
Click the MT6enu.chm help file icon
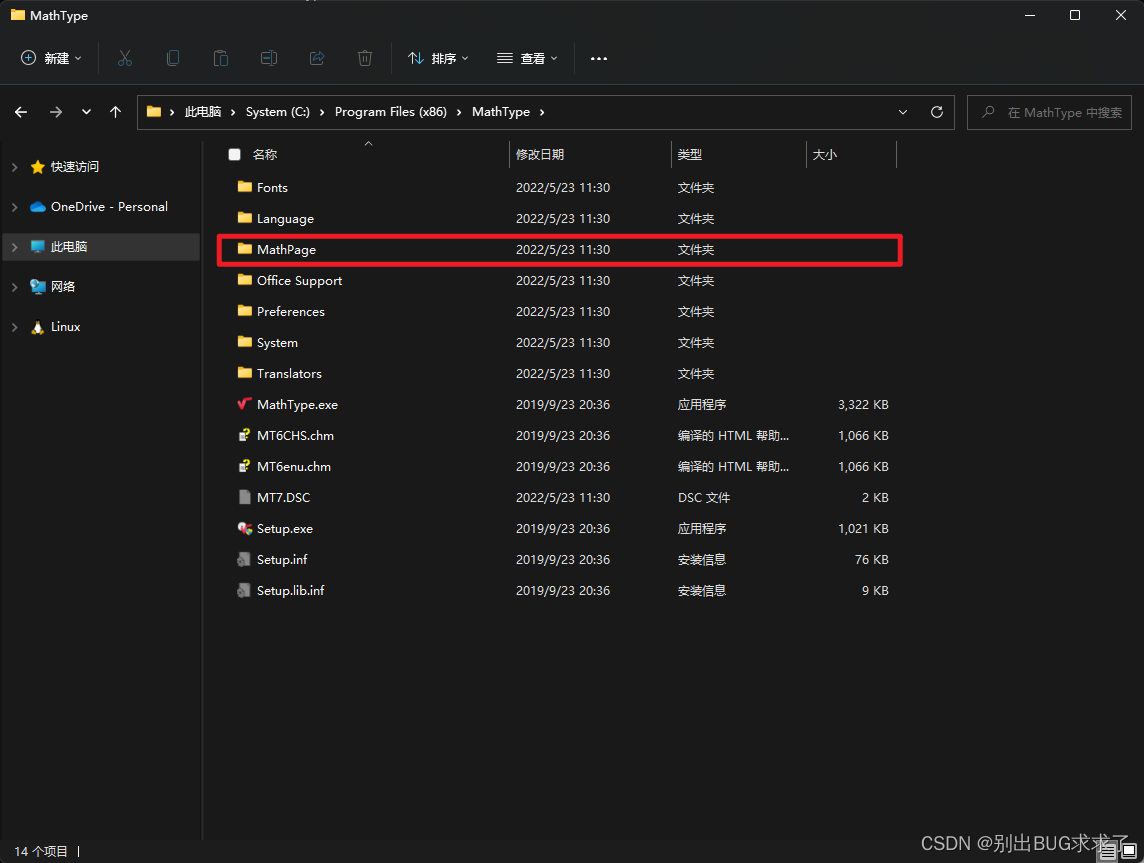[x=244, y=466]
